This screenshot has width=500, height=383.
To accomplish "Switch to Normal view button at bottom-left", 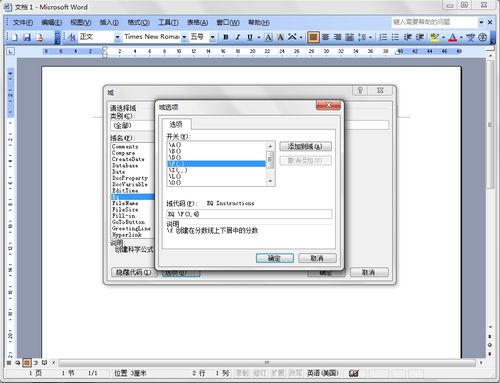I will pos(9,363).
